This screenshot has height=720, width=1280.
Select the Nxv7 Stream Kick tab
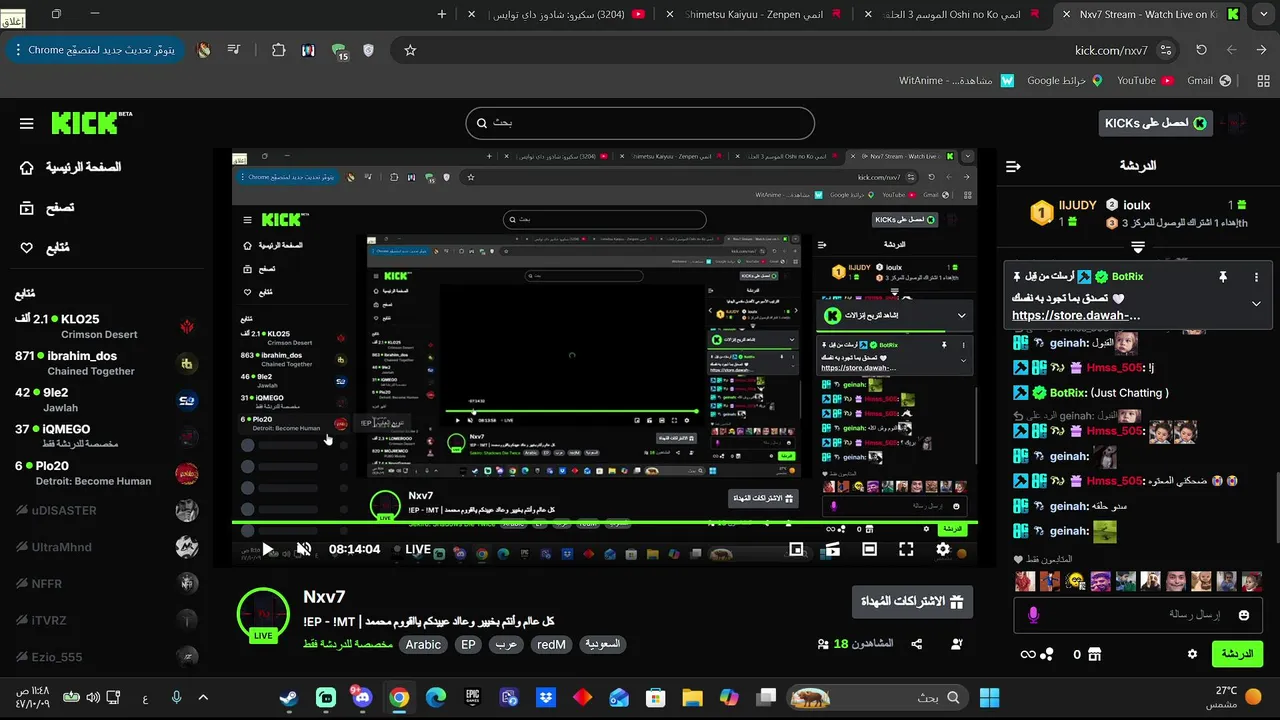(1150, 14)
